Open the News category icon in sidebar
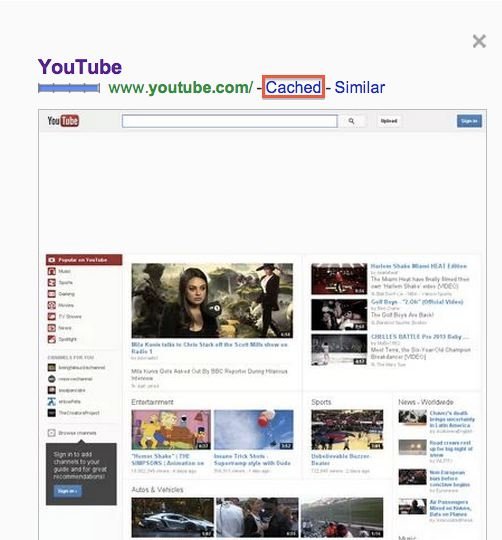Image resolution: width=502 pixels, height=540 pixels. 52,328
